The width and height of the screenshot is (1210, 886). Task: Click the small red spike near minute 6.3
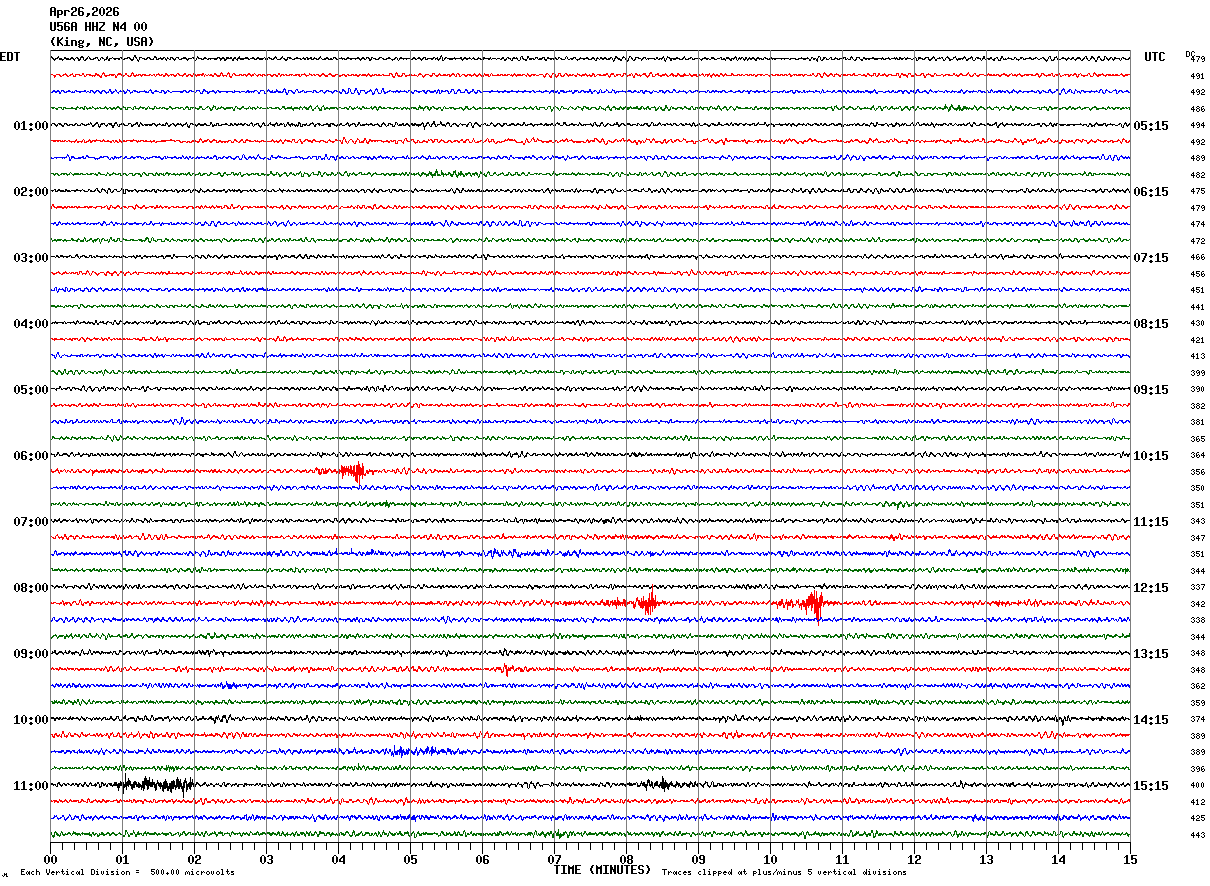coord(507,668)
